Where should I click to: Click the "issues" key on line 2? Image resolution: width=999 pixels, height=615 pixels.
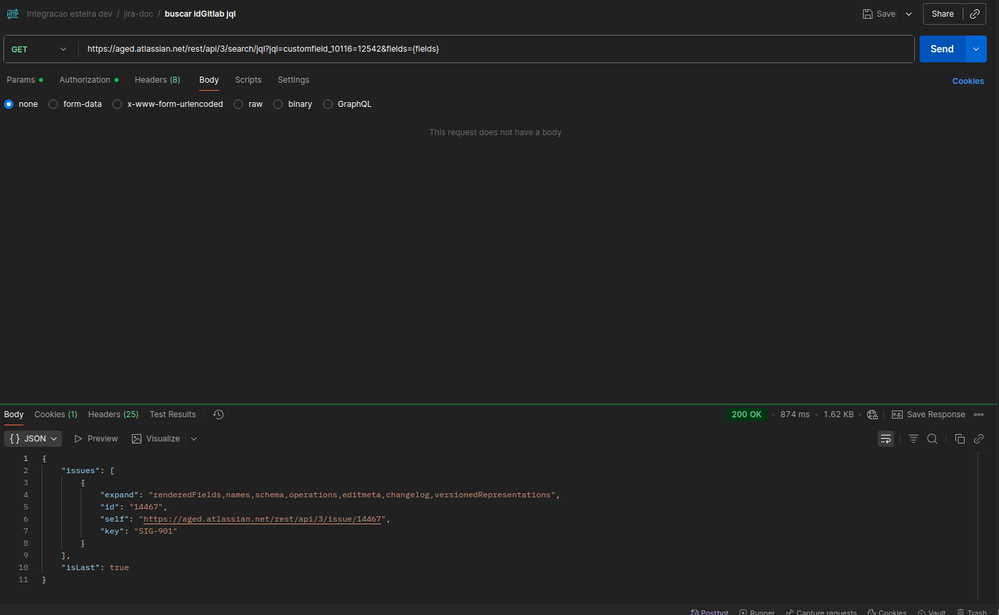[79, 470]
